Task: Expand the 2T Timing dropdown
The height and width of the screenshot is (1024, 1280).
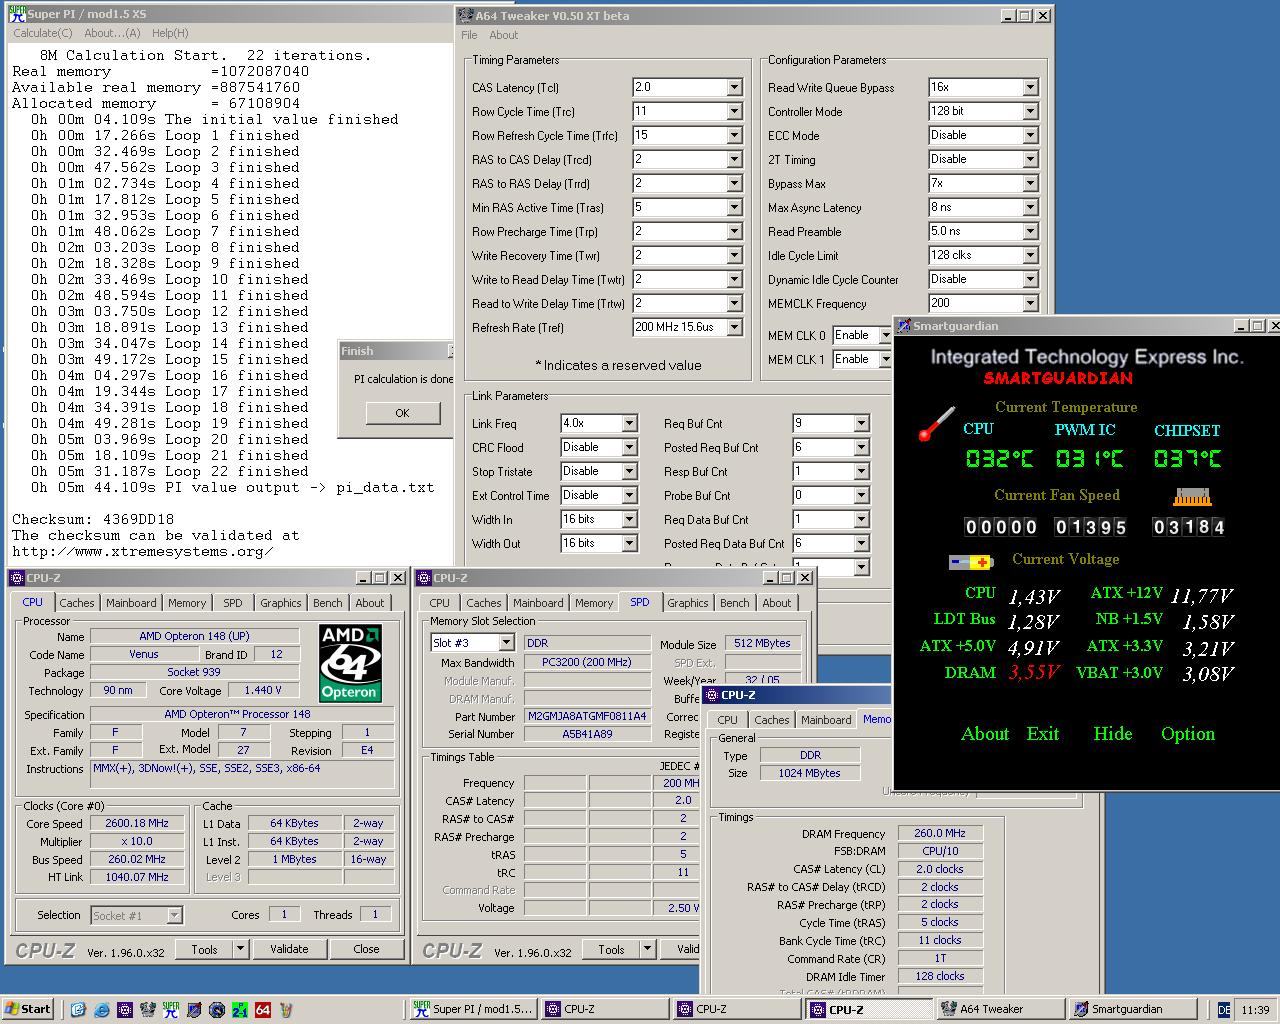Action: point(1030,159)
